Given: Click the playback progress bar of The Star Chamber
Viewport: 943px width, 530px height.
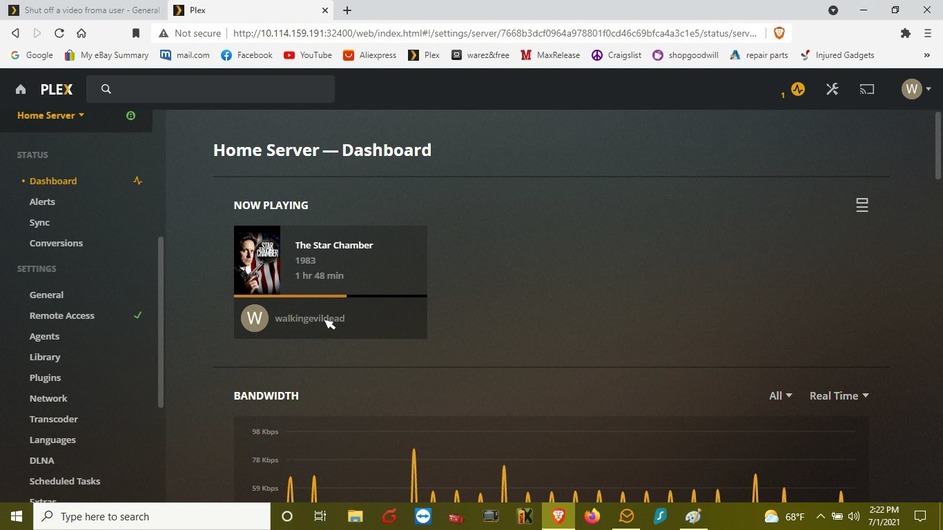Looking at the screenshot, I should 330,296.
